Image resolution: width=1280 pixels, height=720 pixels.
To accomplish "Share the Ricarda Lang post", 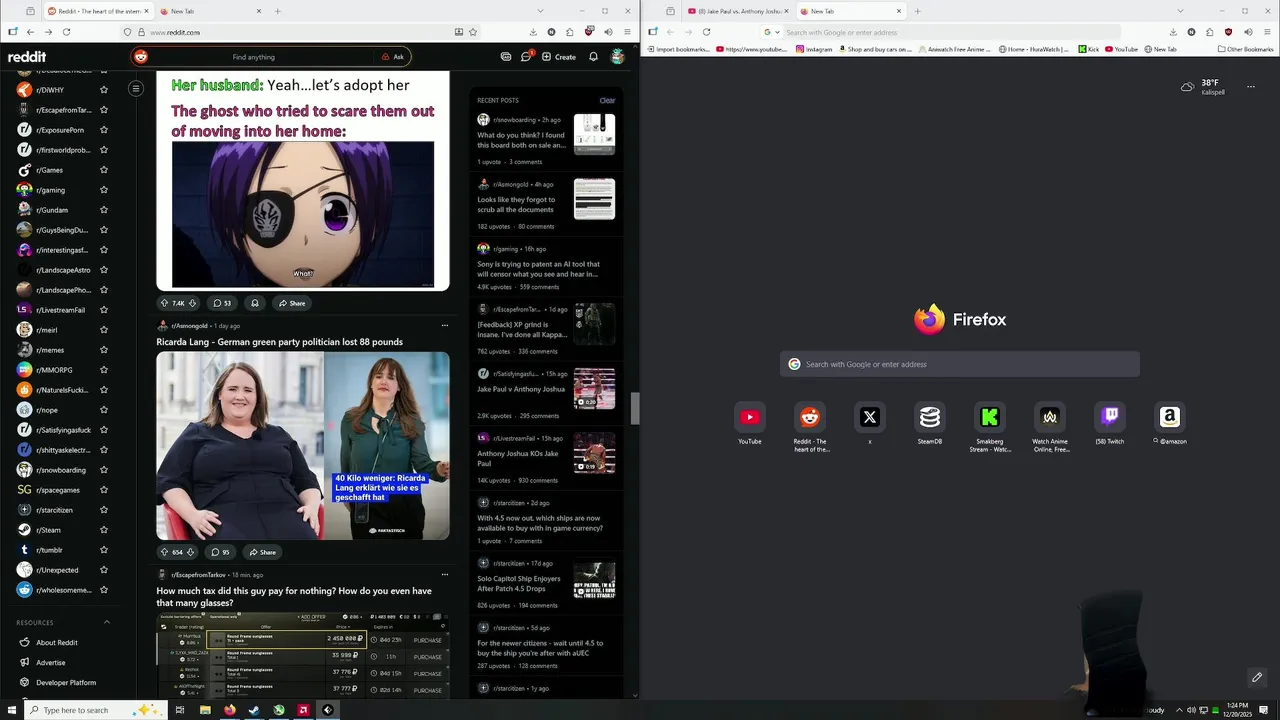I will (x=262, y=552).
